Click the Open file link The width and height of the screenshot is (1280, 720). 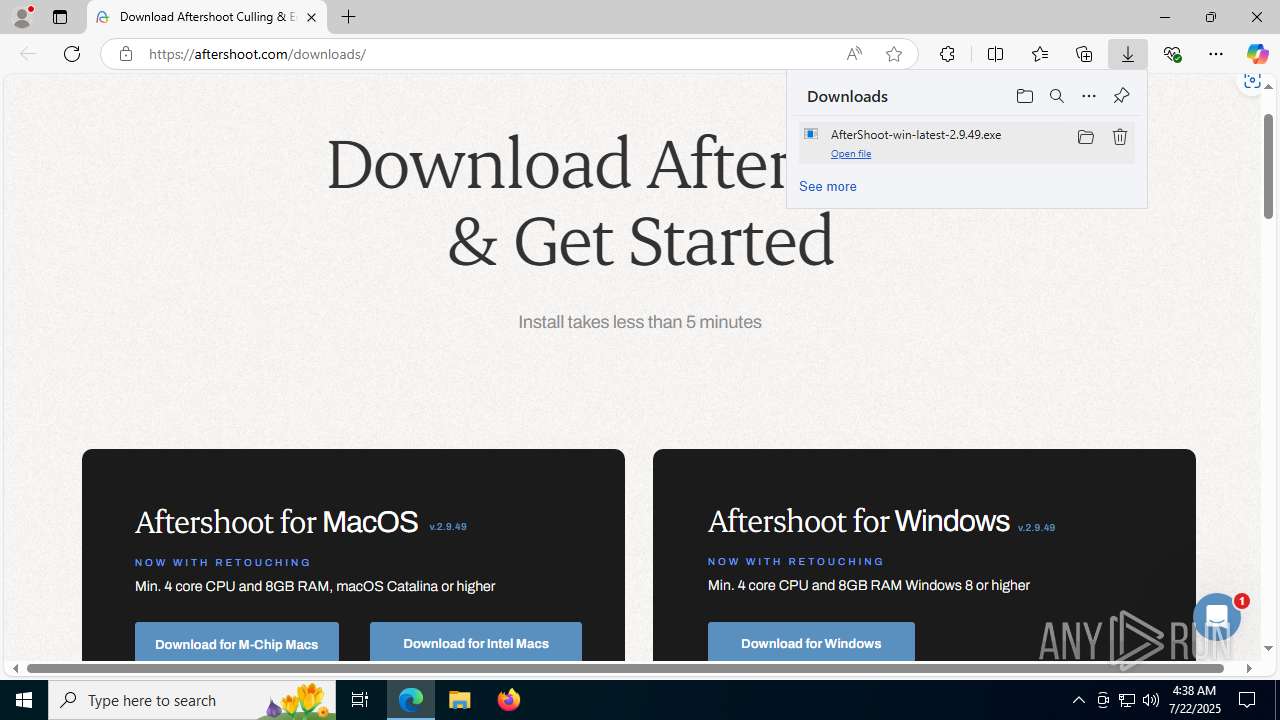(851, 154)
